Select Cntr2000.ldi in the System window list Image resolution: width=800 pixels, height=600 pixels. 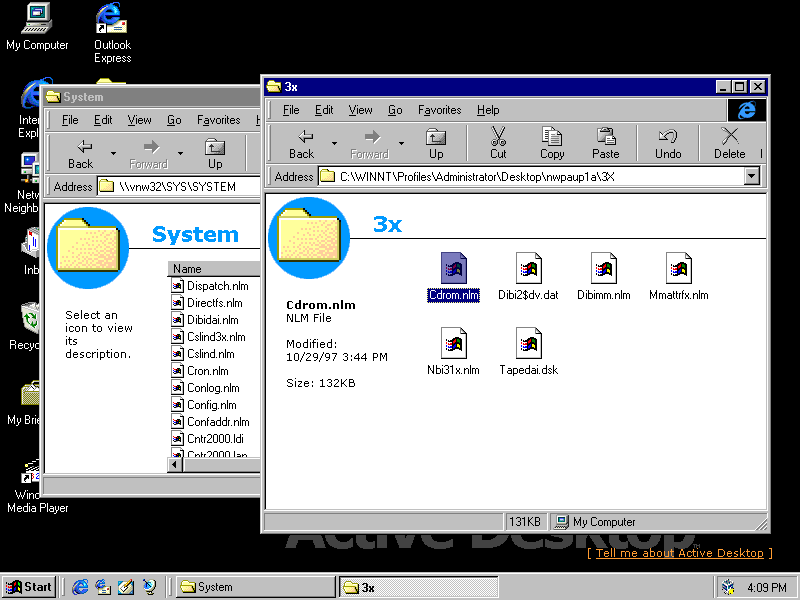coord(207,439)
